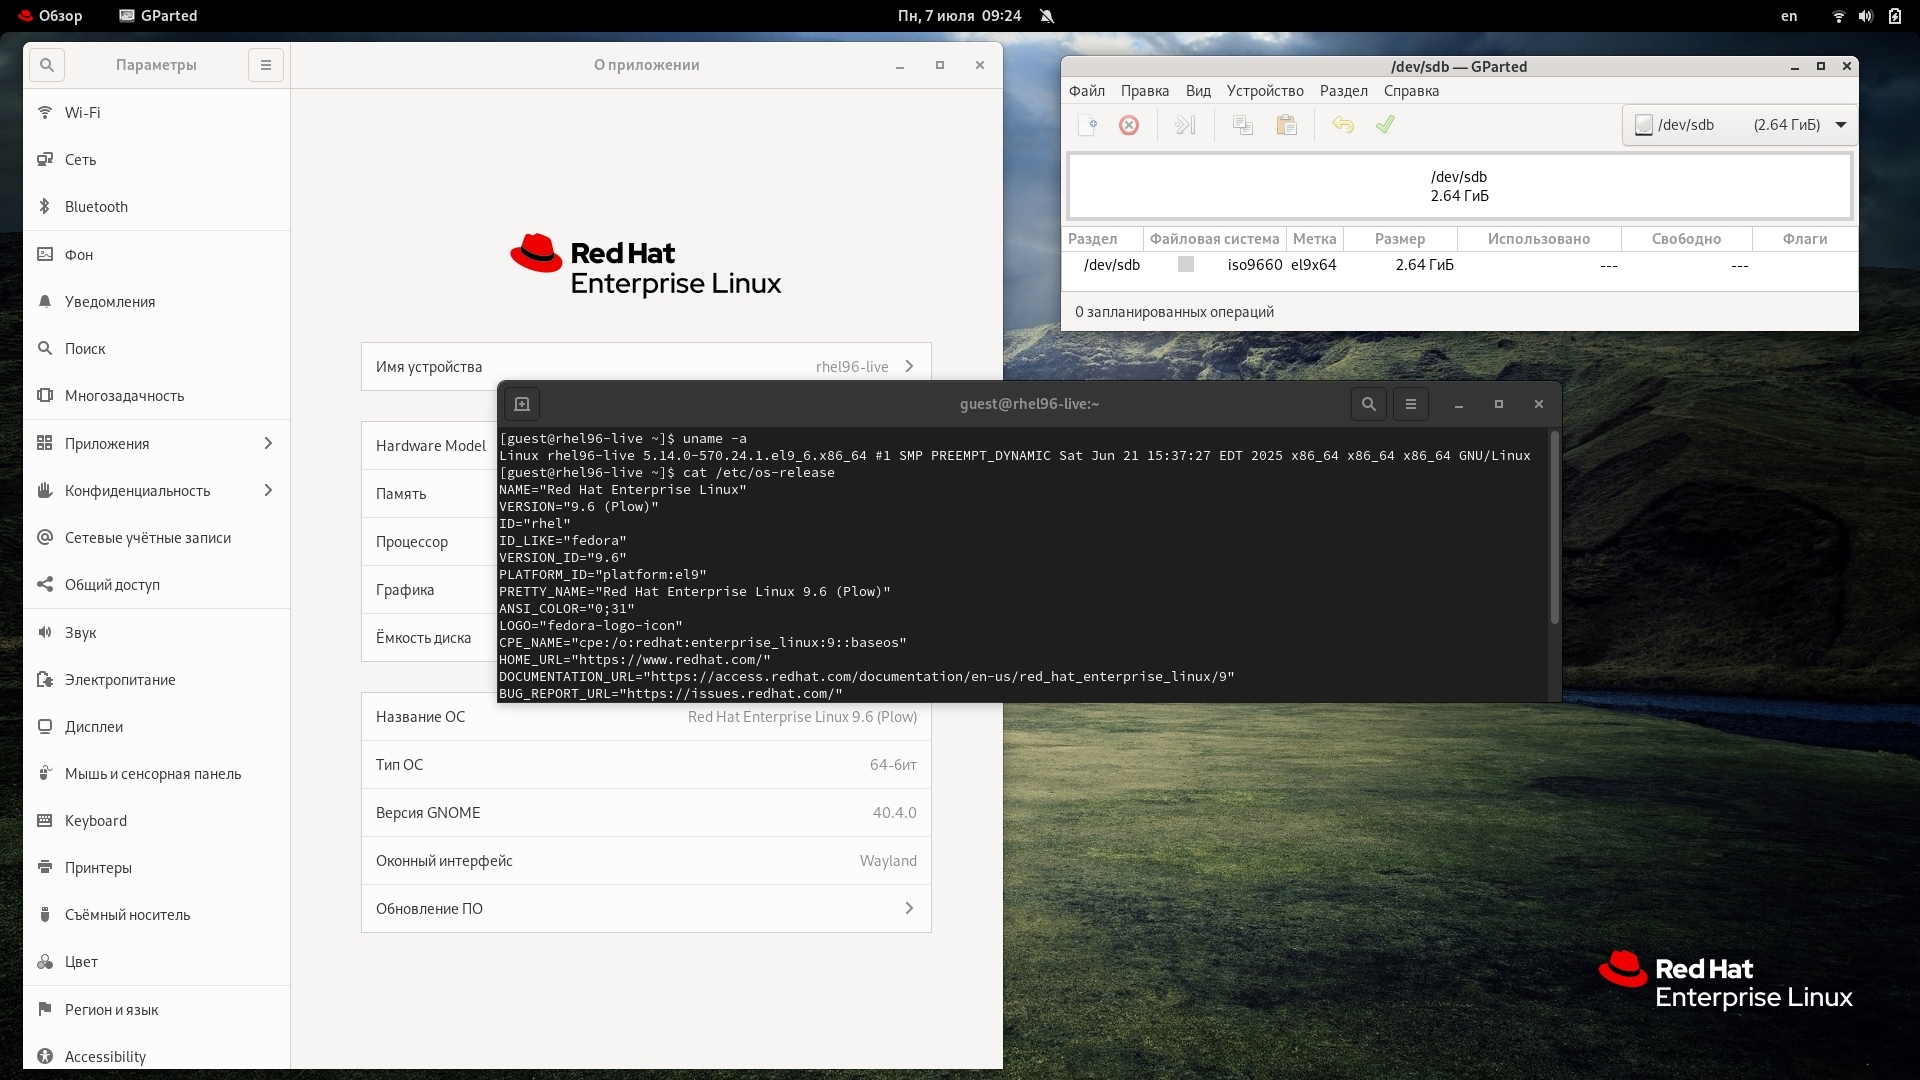Viewport: 1920px width, 1080px height.
Task: Click the Размер column header in GParted
Action: 1400,239
